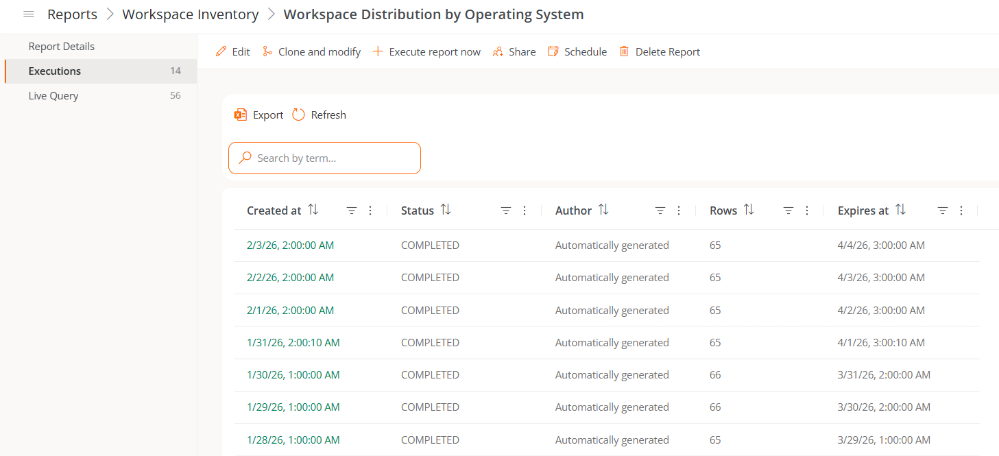
Task: Open filter for Author column
Action: (x=660, y=211)
